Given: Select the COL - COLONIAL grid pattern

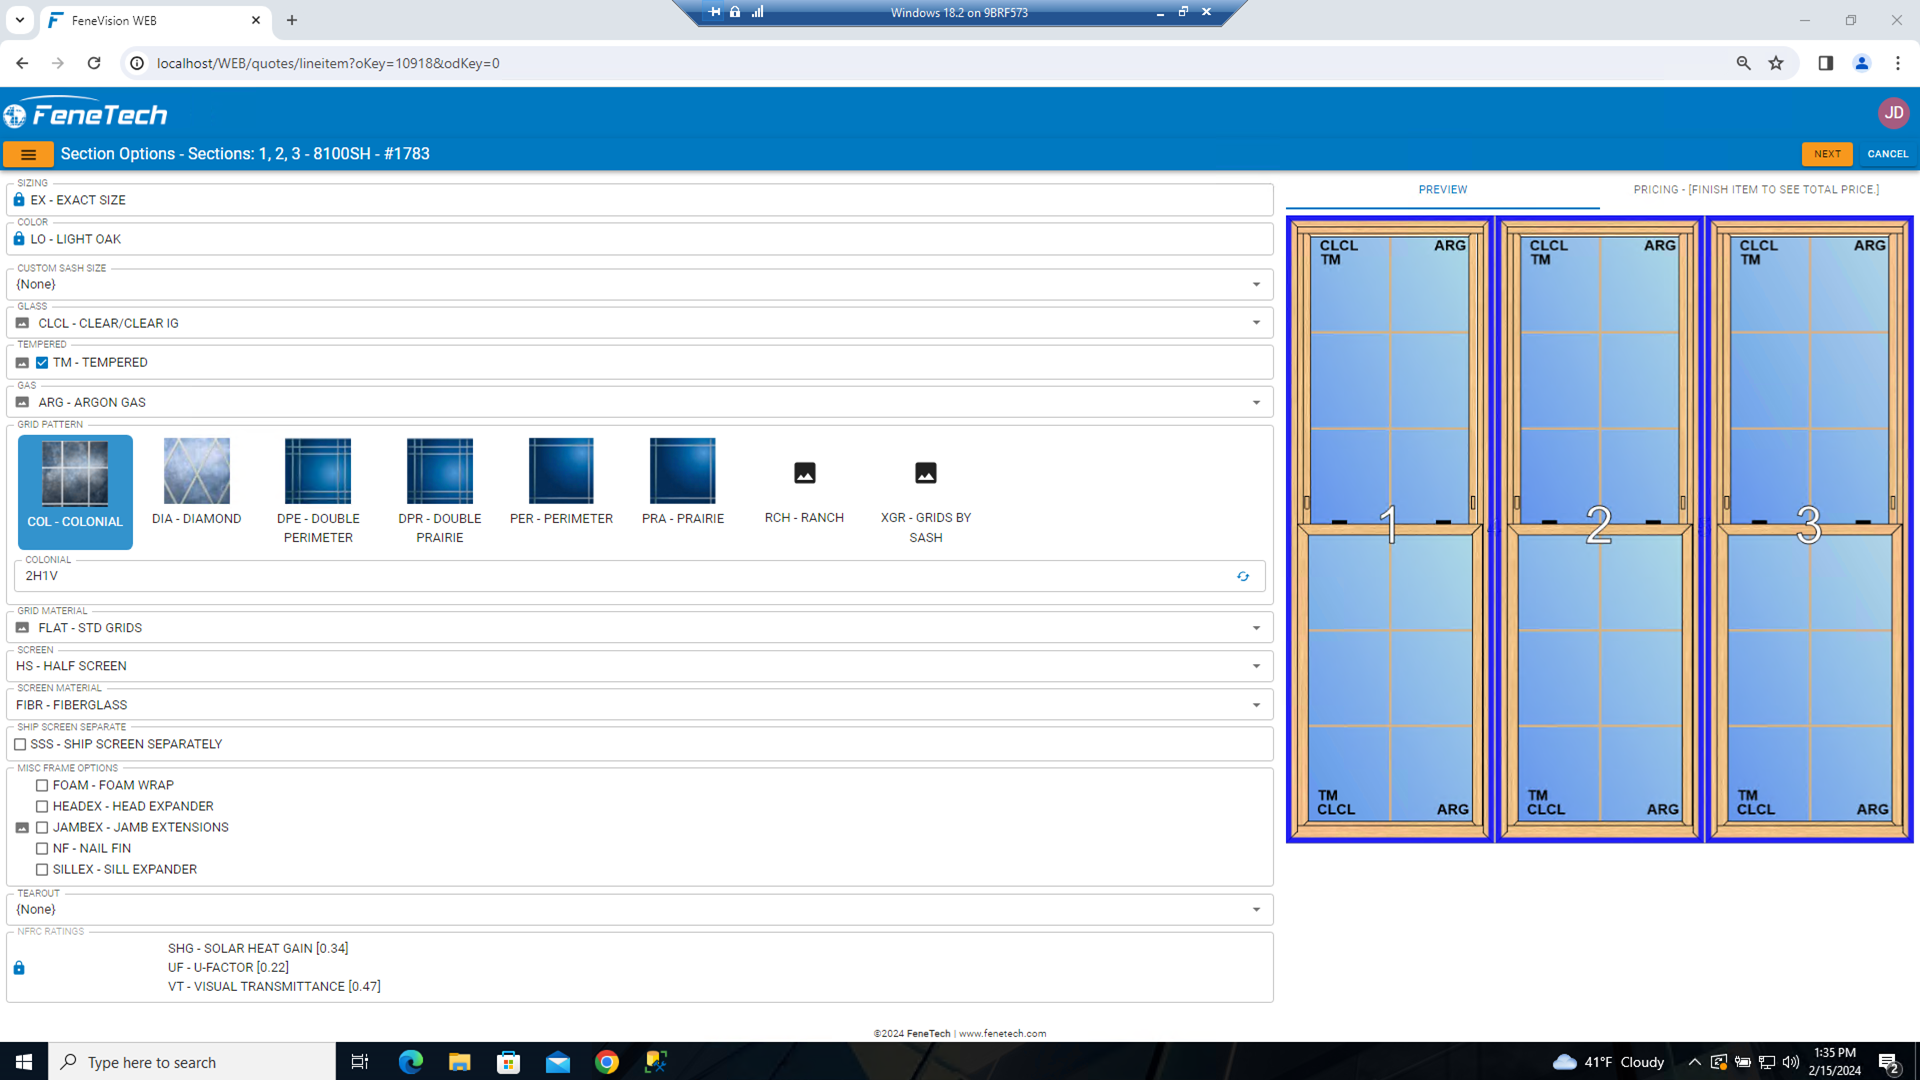Looking at the screenshot, I should [75, 491].
